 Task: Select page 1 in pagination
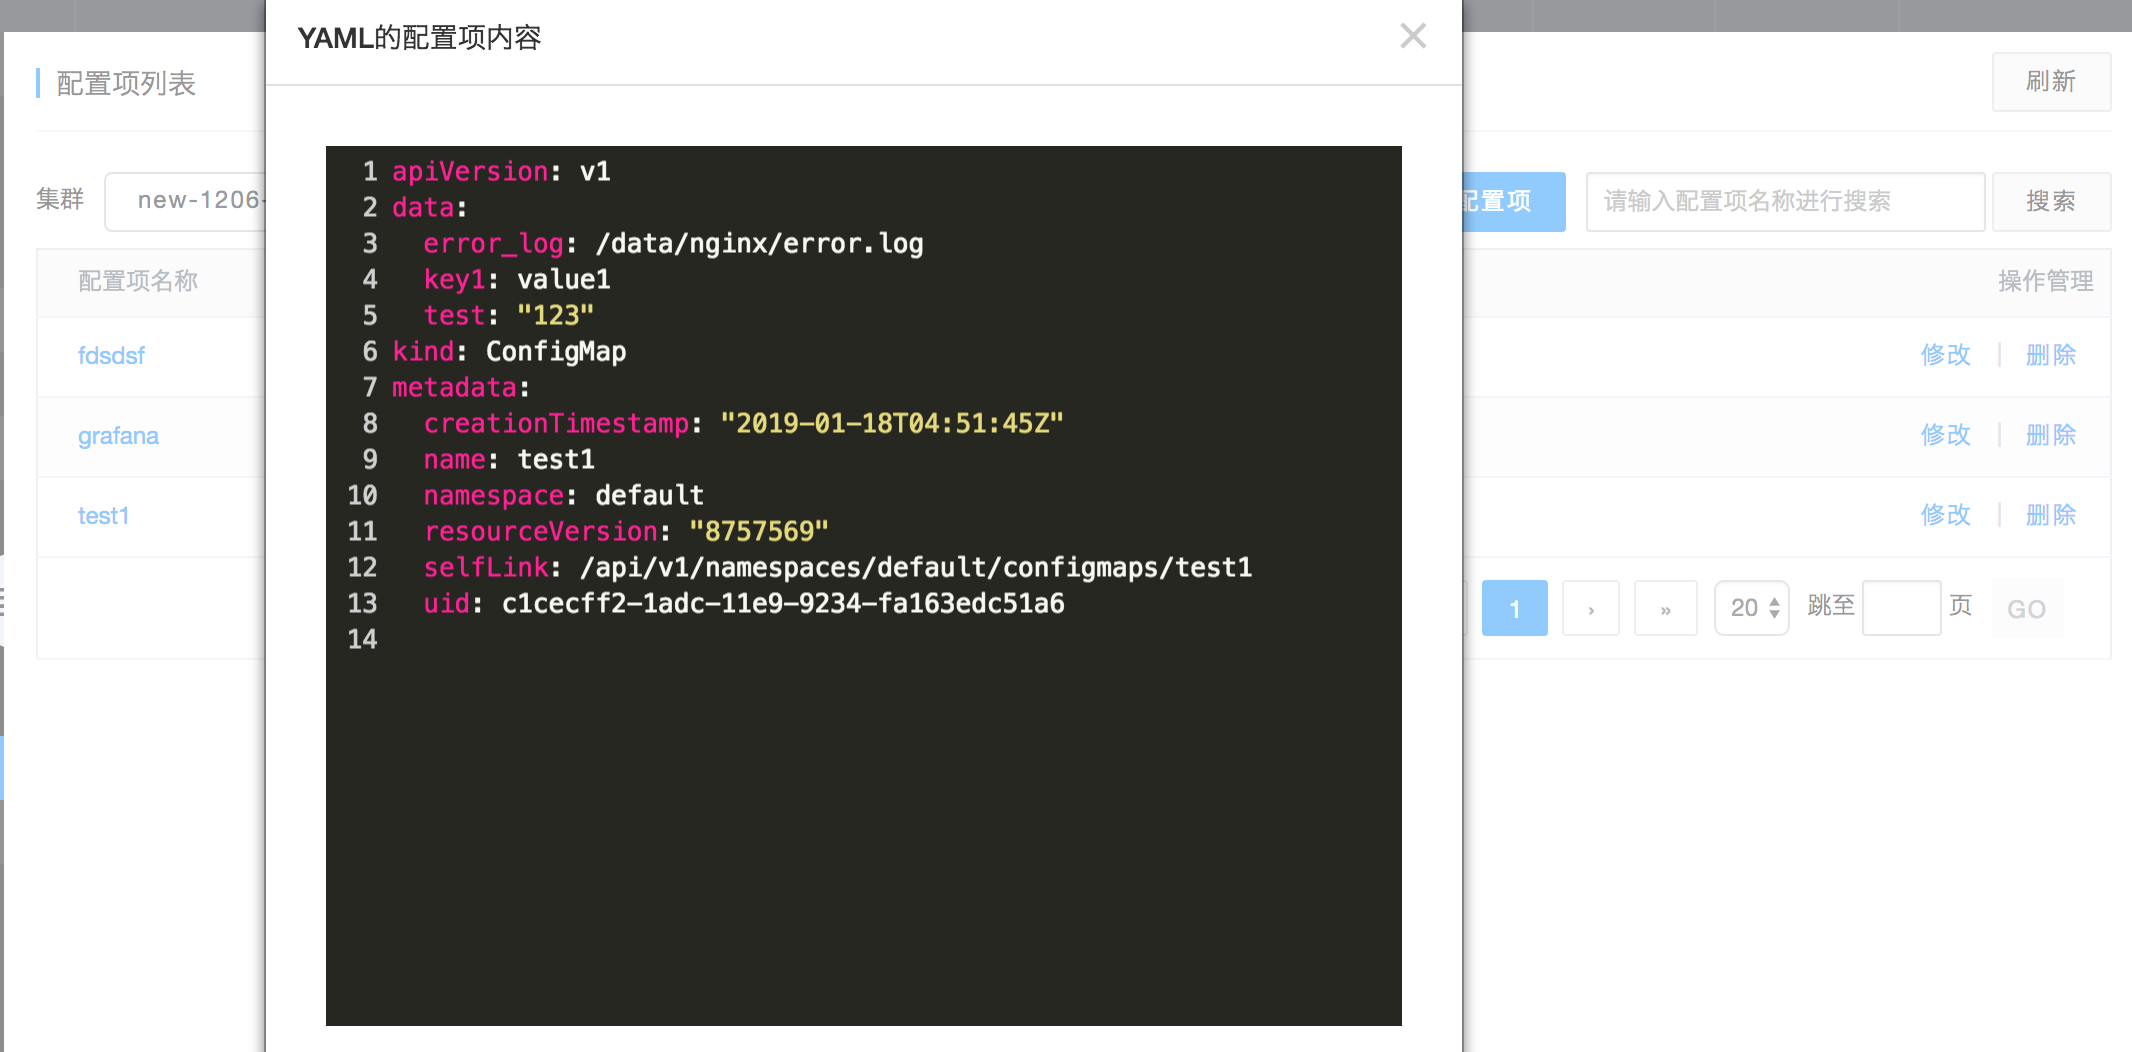[1514, 608]
